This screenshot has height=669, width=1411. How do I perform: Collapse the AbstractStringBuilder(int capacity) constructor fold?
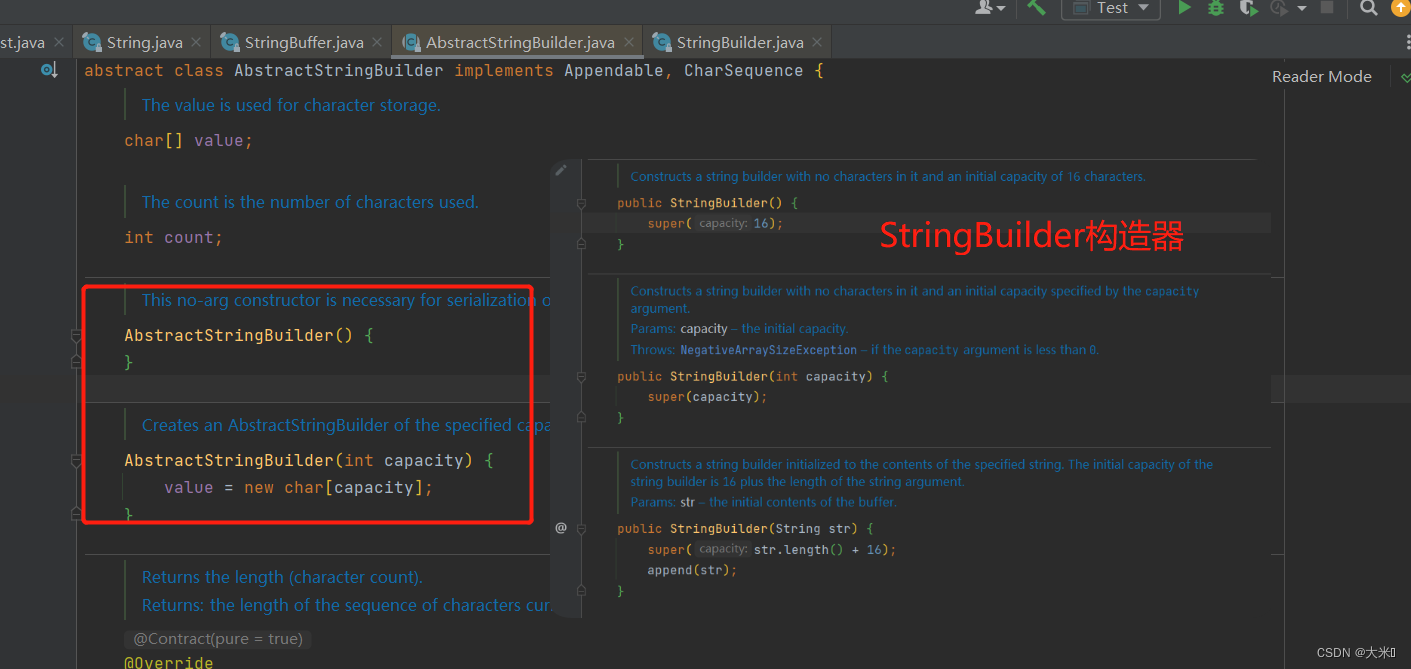click(x=76, y=461)
